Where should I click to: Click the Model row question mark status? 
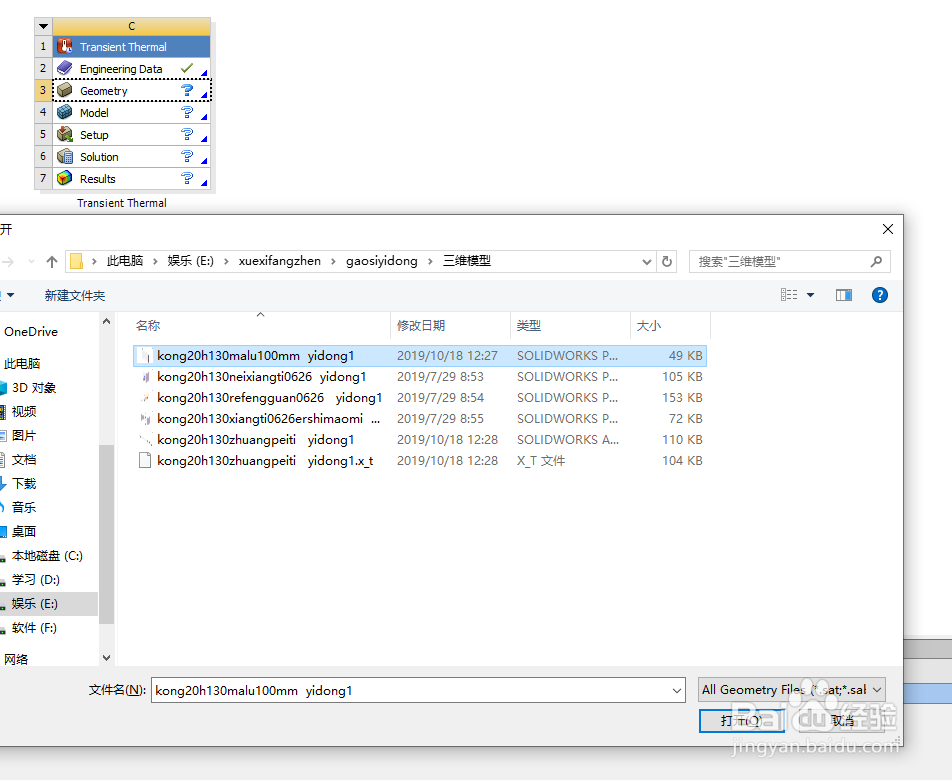click(187, 112)
